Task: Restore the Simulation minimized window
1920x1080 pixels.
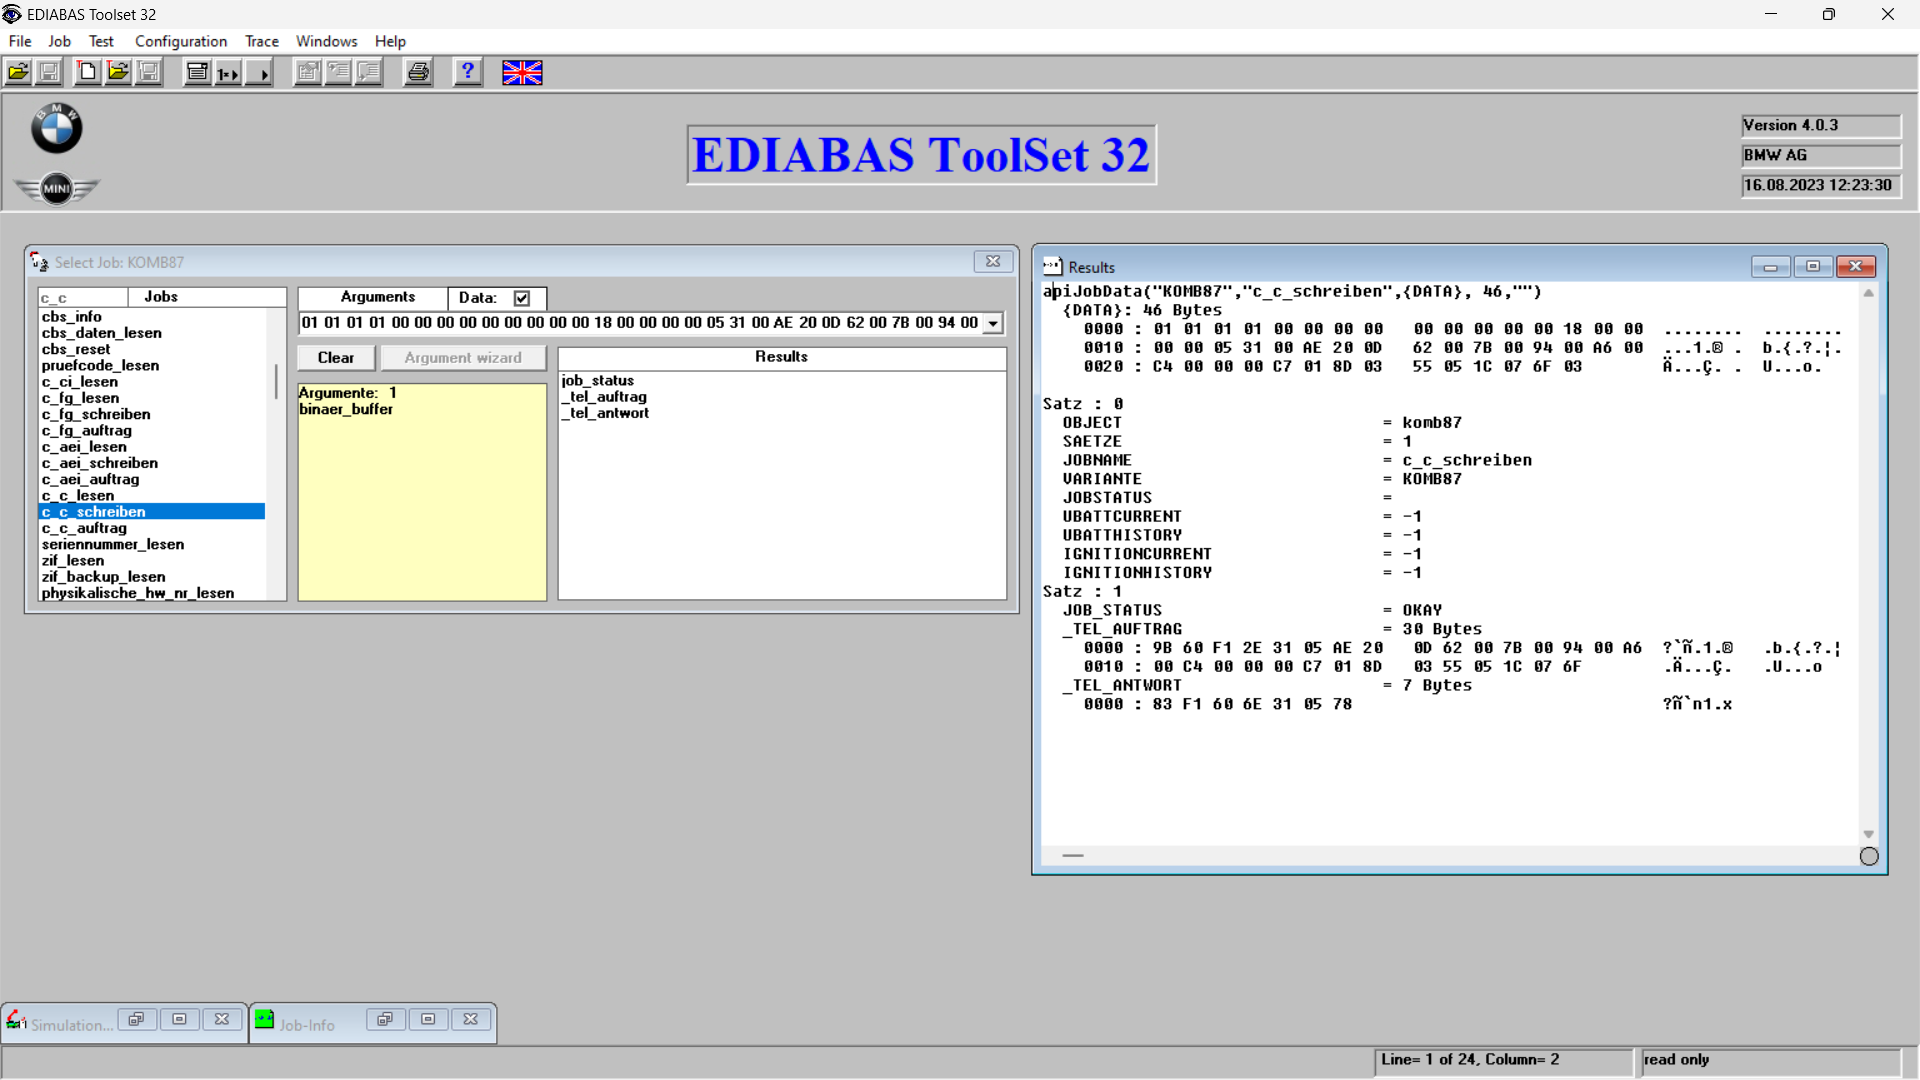Action: pyautogui.click(x=136, y=1019)
